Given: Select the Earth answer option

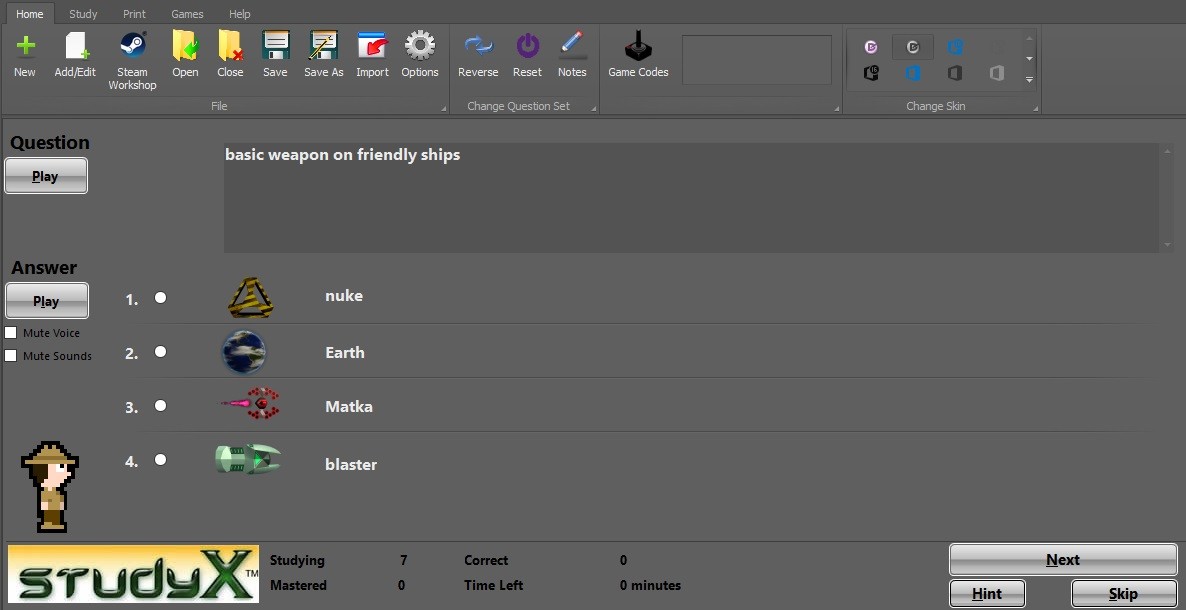Looking at the screenshot, I should [x=160, y=351].
